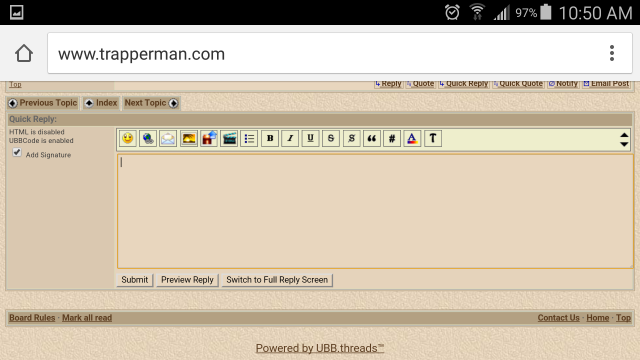Insert a smiley from the editor toolbar
The image size is (640, 360).
click(128, 138)
